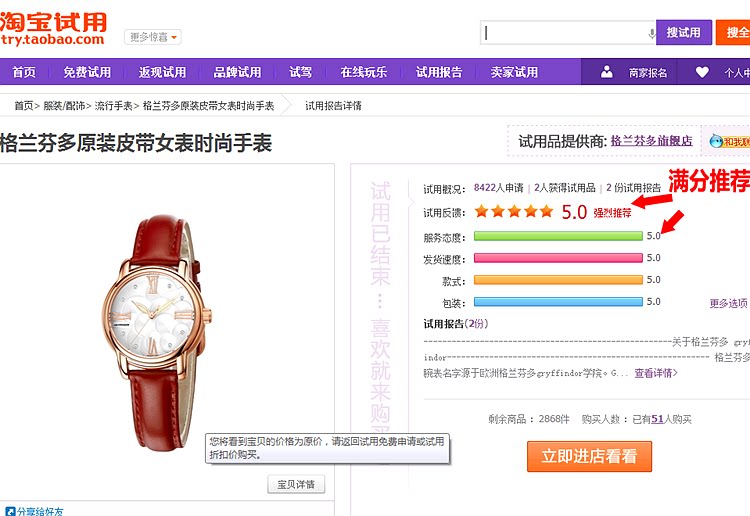
Task: Click the green 服务态度 rating bar
Action: click(558, 236)
